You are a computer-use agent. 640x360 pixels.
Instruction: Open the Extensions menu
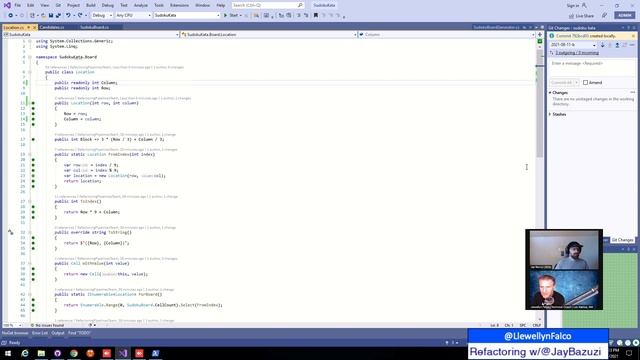coord(179,5)
